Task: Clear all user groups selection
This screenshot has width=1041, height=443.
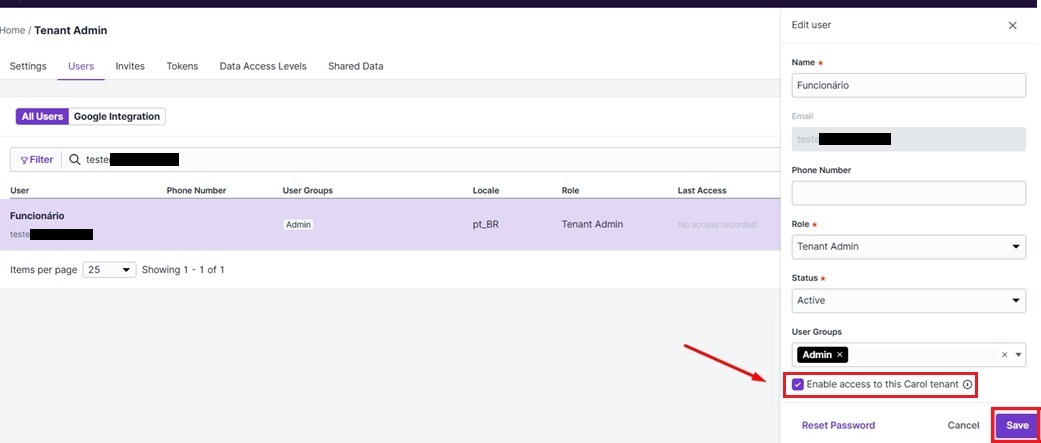Action: click(x=1004, y=355)
